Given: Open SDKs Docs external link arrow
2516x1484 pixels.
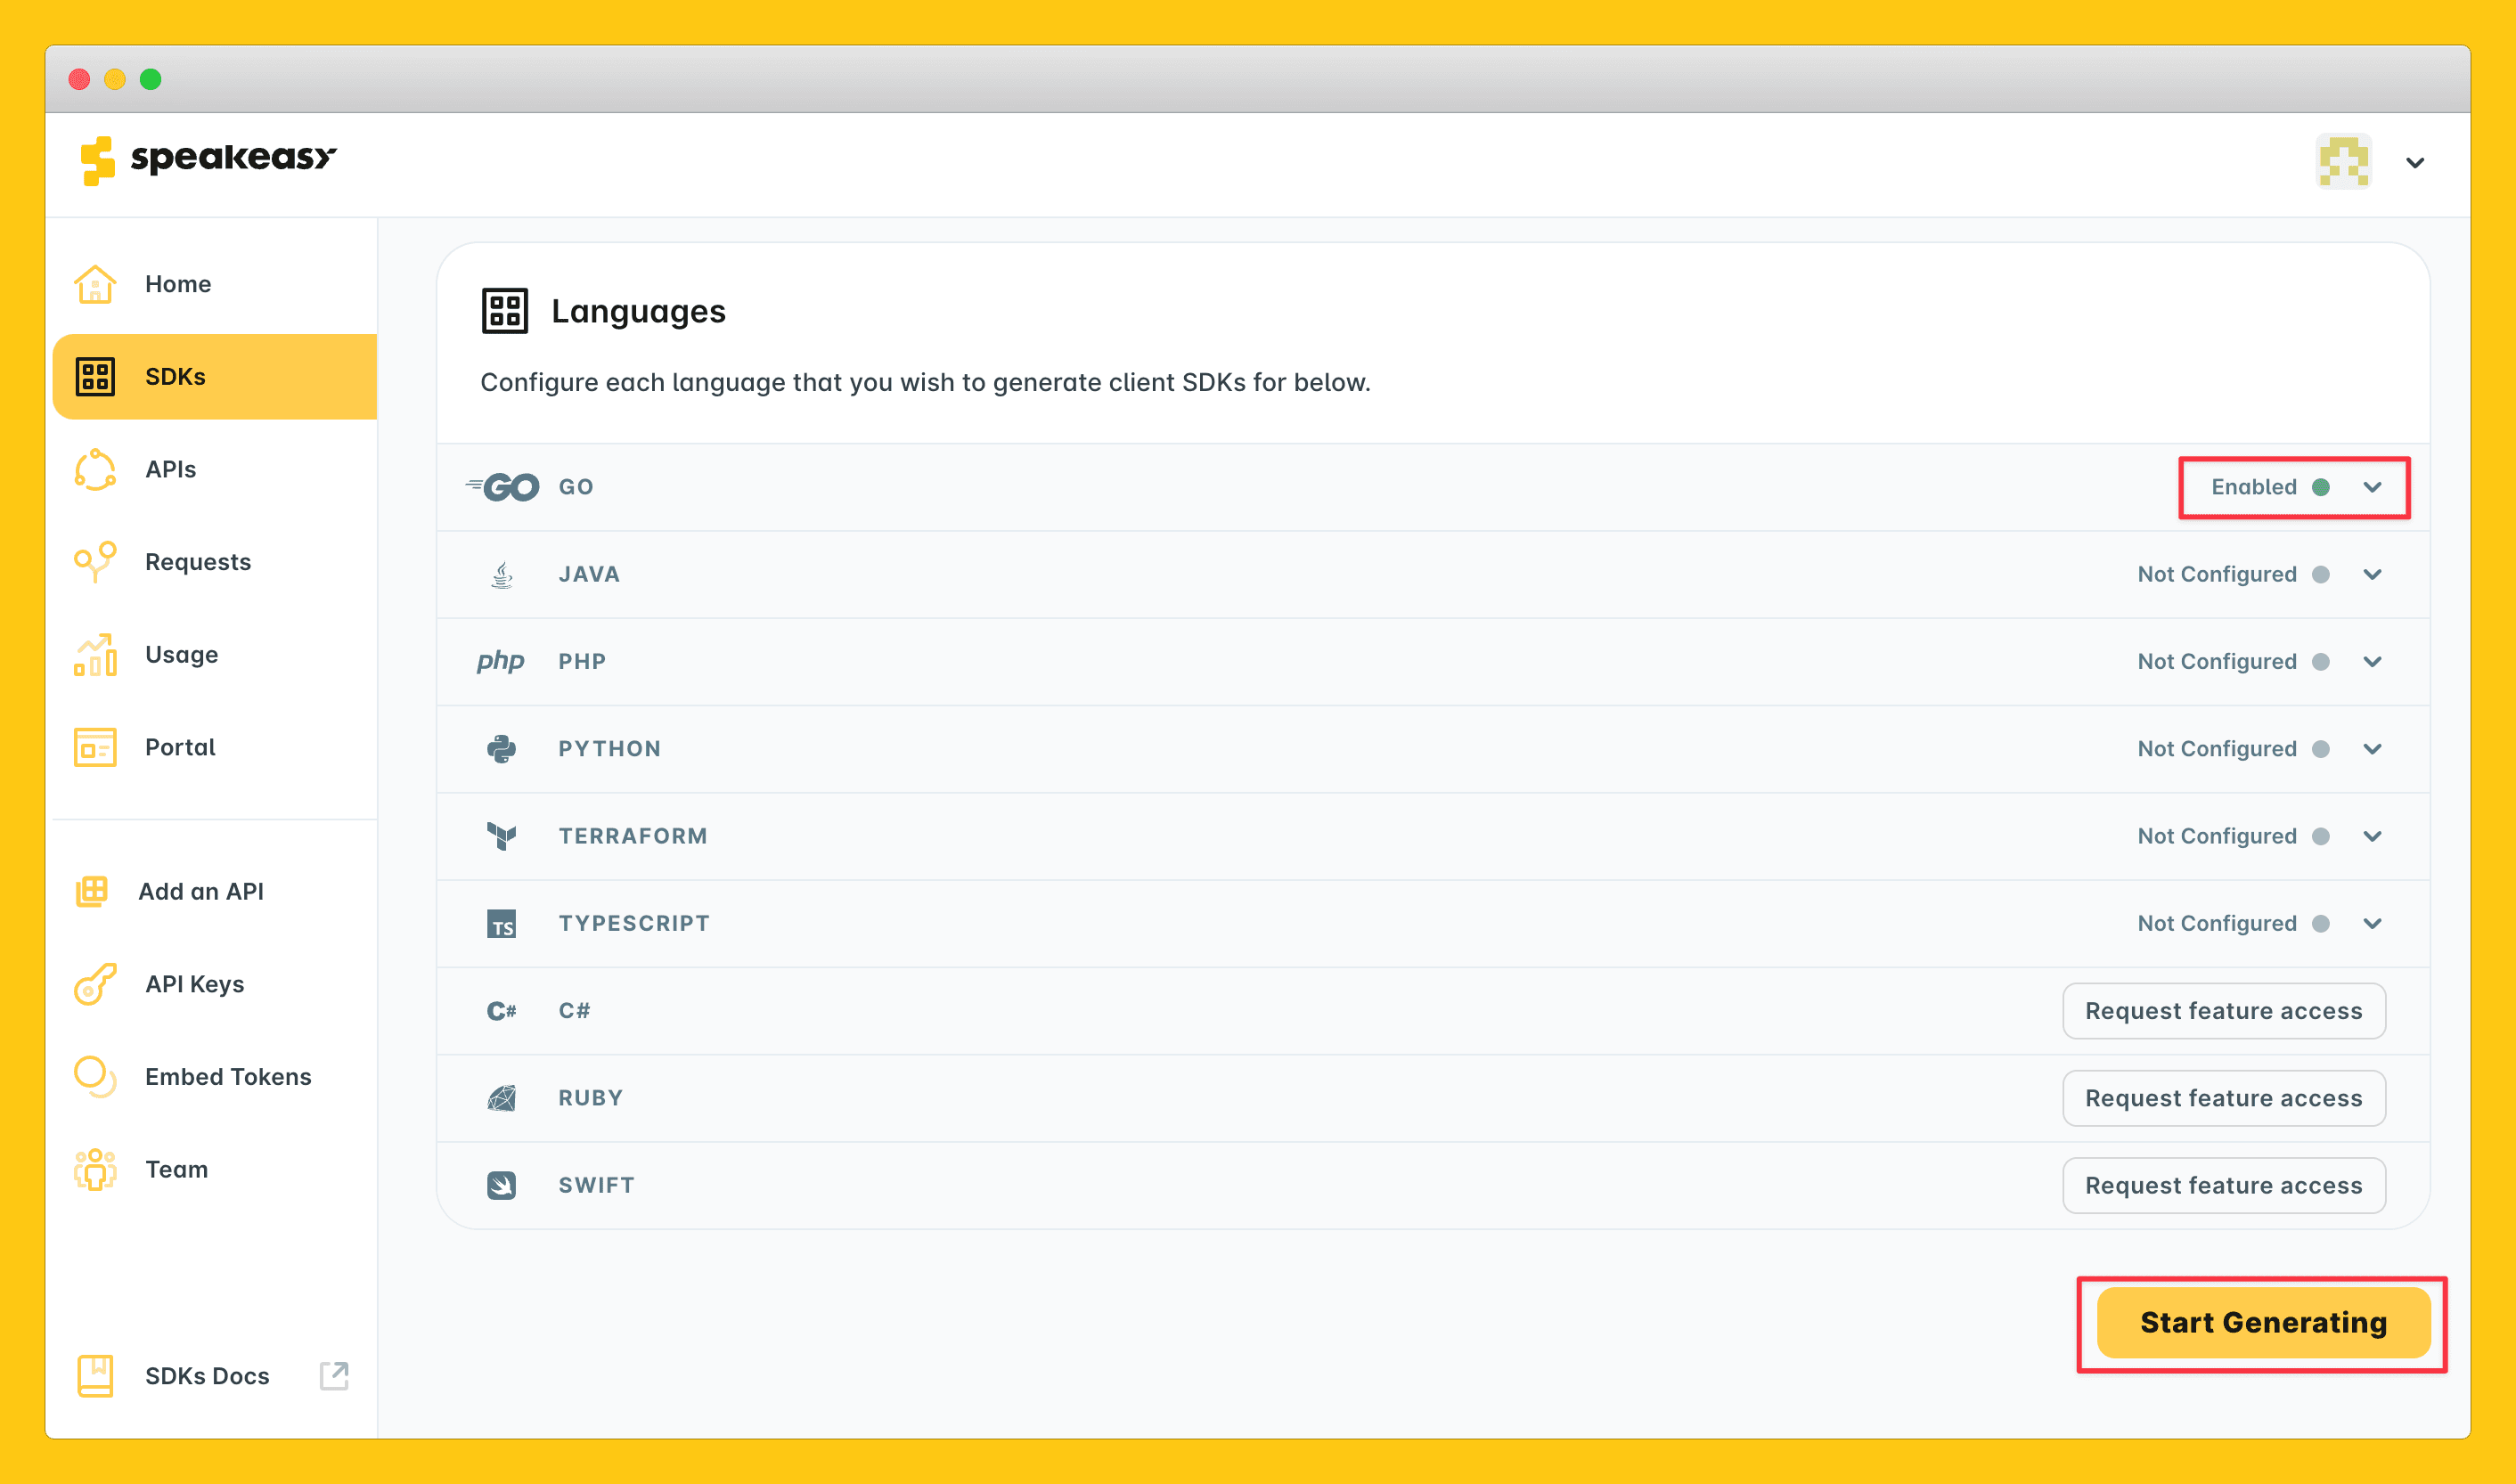Looking at the screenshot, I should click(x=334, y=1376).
